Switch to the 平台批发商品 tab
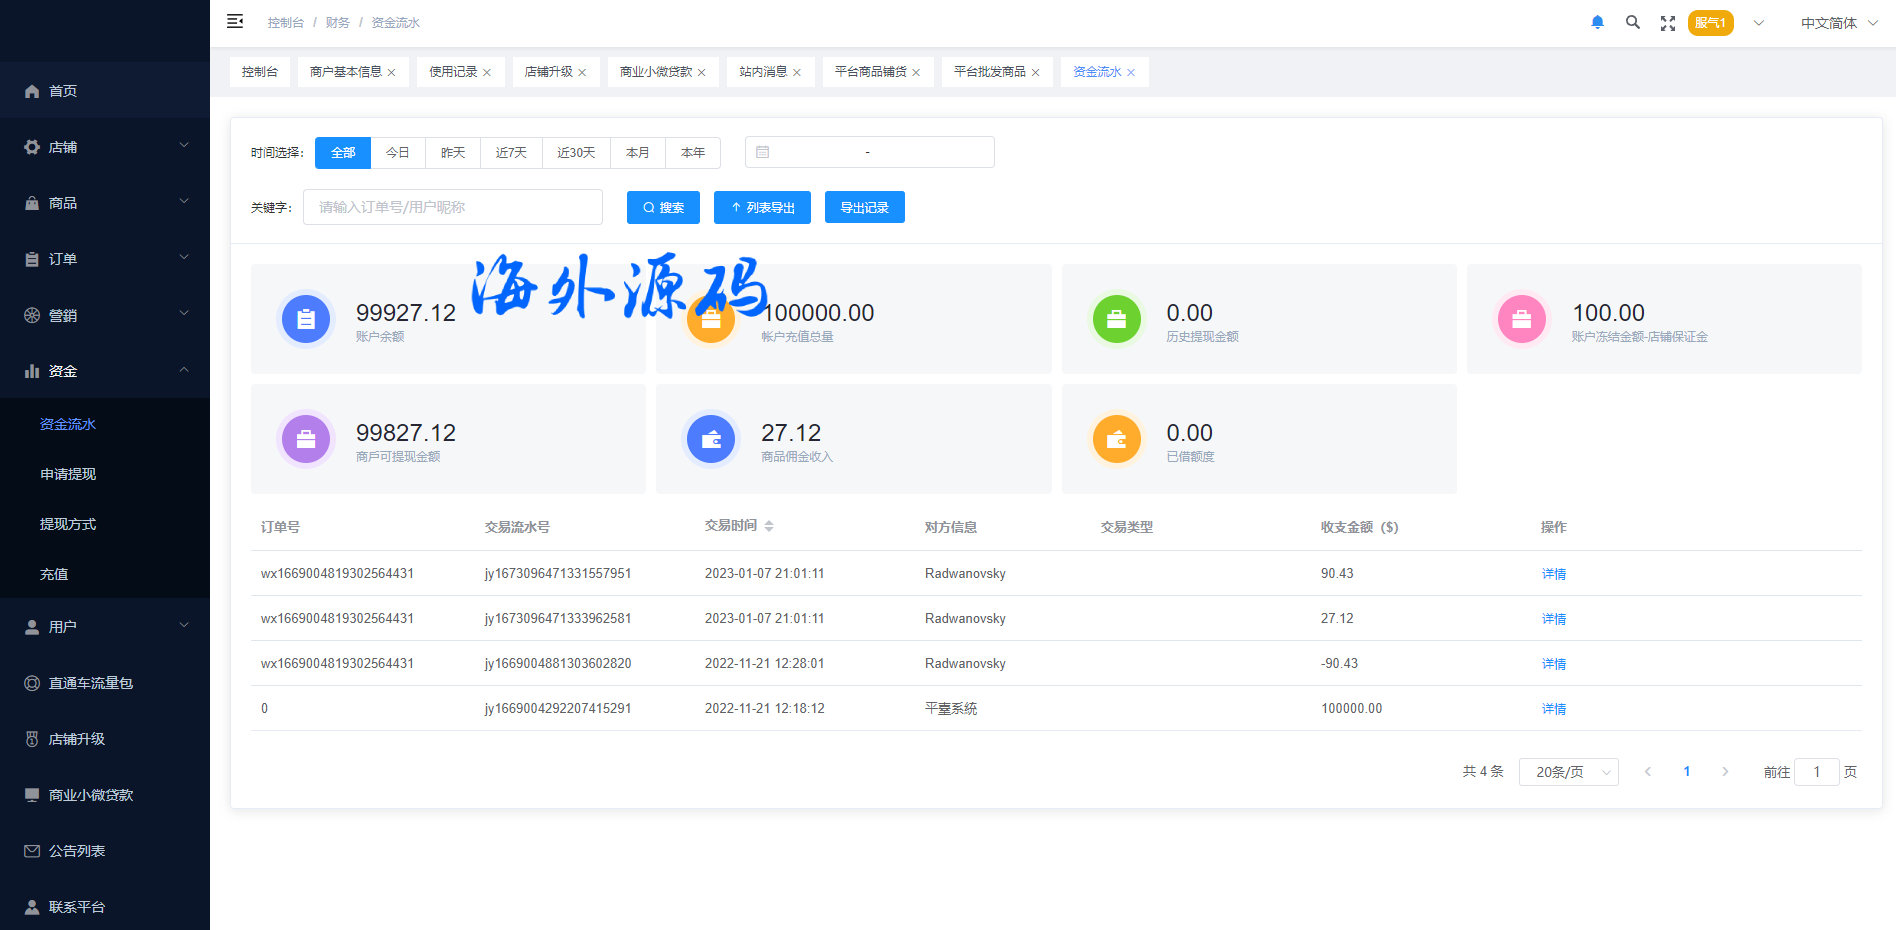 [x=989, y=72]
